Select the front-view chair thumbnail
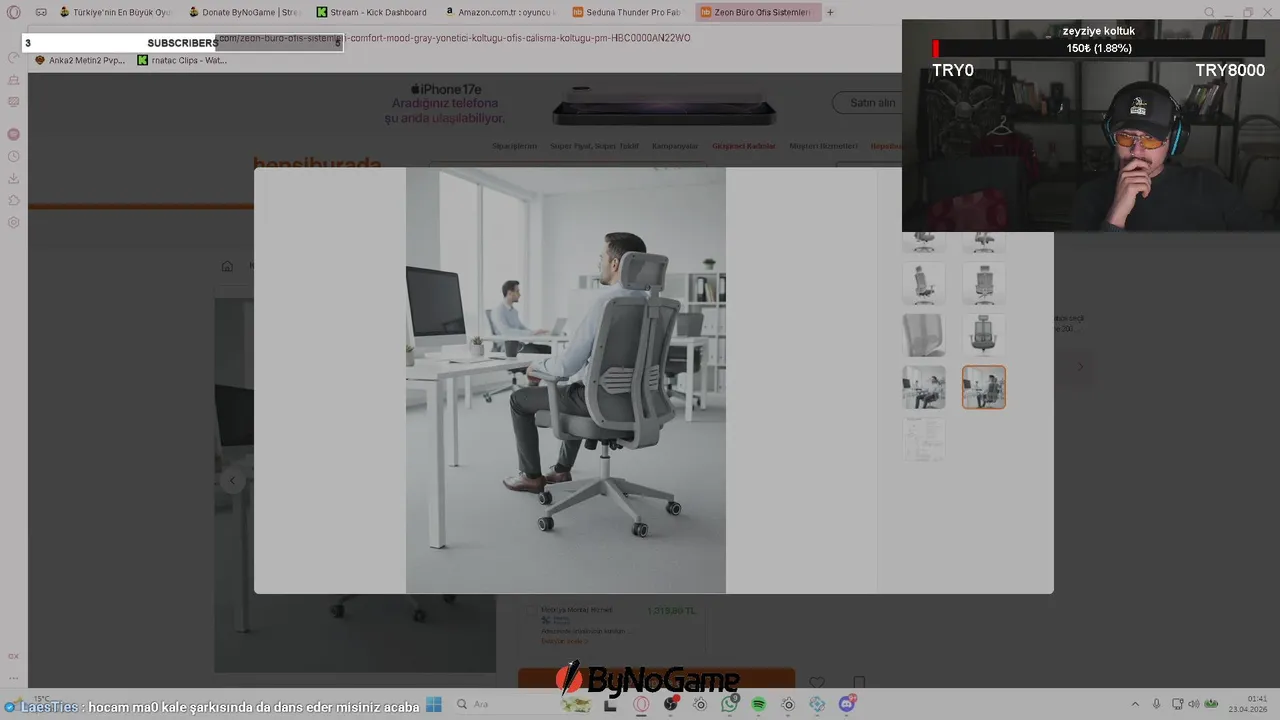 tap(984, 335)
